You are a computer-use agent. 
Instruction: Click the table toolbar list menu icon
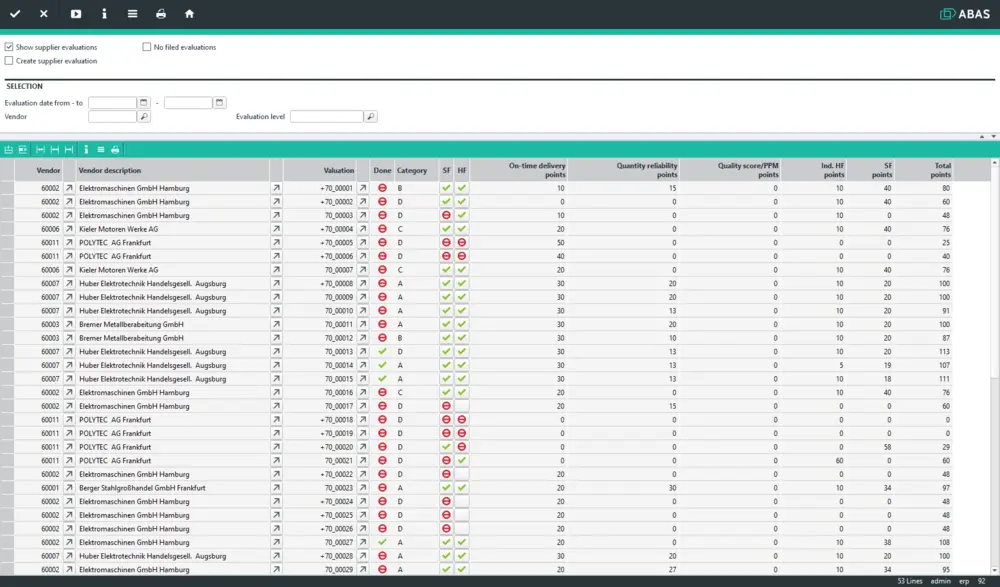click(101, 149)
